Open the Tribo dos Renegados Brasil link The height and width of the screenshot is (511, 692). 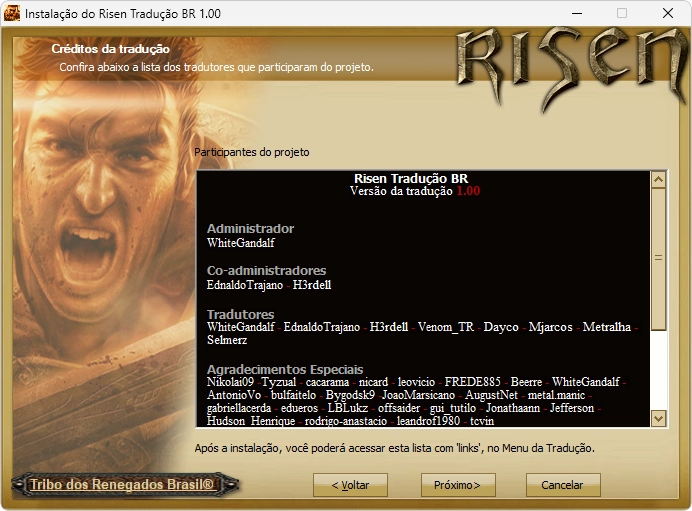(125, 485)
